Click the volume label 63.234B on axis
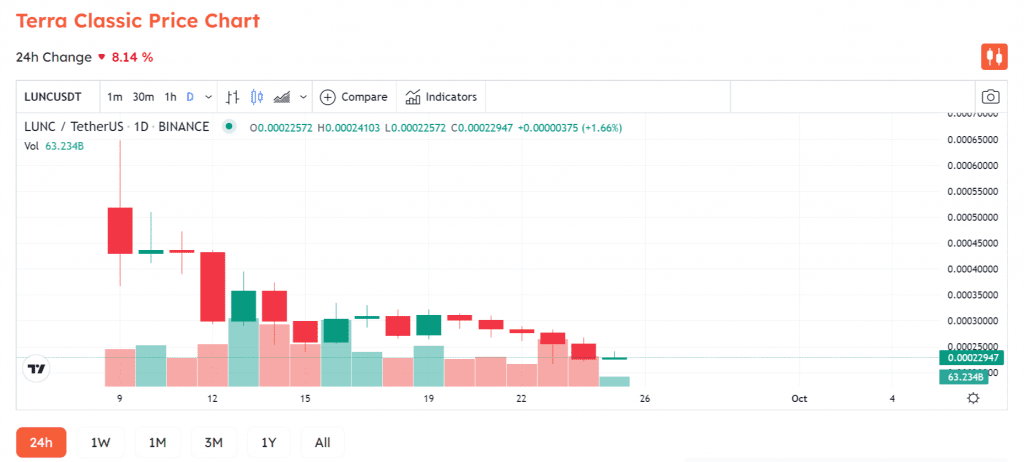Screen dimensions: 1024x462 click(x=963, y=377)
